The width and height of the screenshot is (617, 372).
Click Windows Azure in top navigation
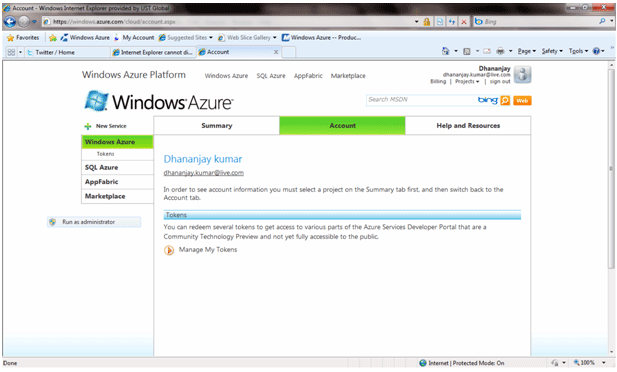(226, 76)
